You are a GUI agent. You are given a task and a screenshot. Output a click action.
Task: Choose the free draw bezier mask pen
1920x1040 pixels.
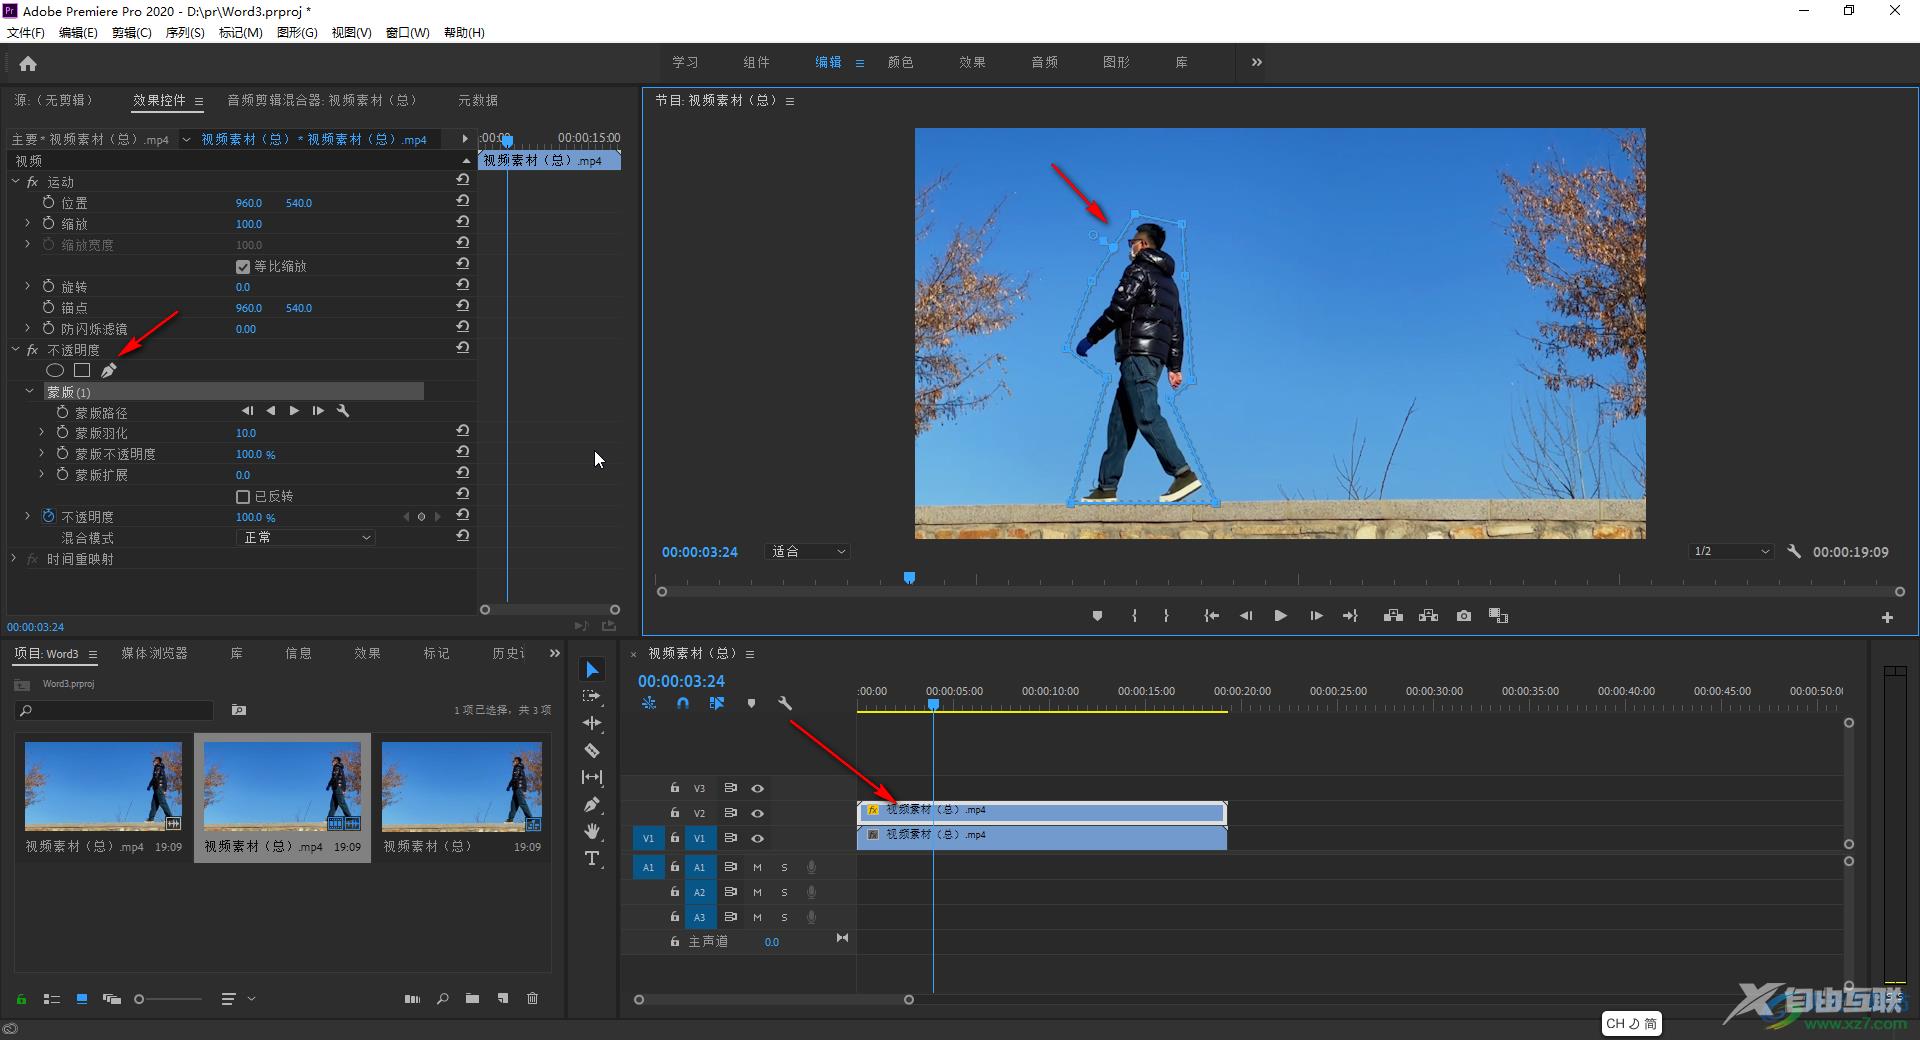click(109, 370)
